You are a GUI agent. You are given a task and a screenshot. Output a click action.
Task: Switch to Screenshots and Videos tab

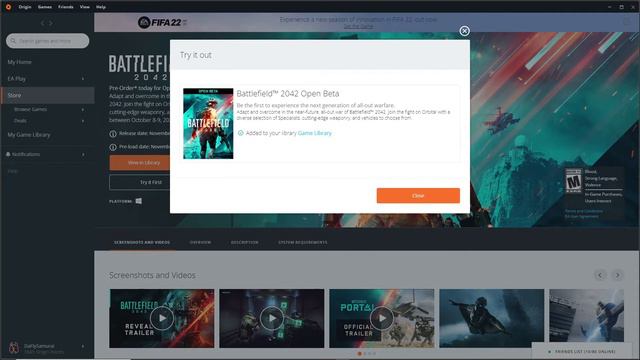(x=142, y=242)
